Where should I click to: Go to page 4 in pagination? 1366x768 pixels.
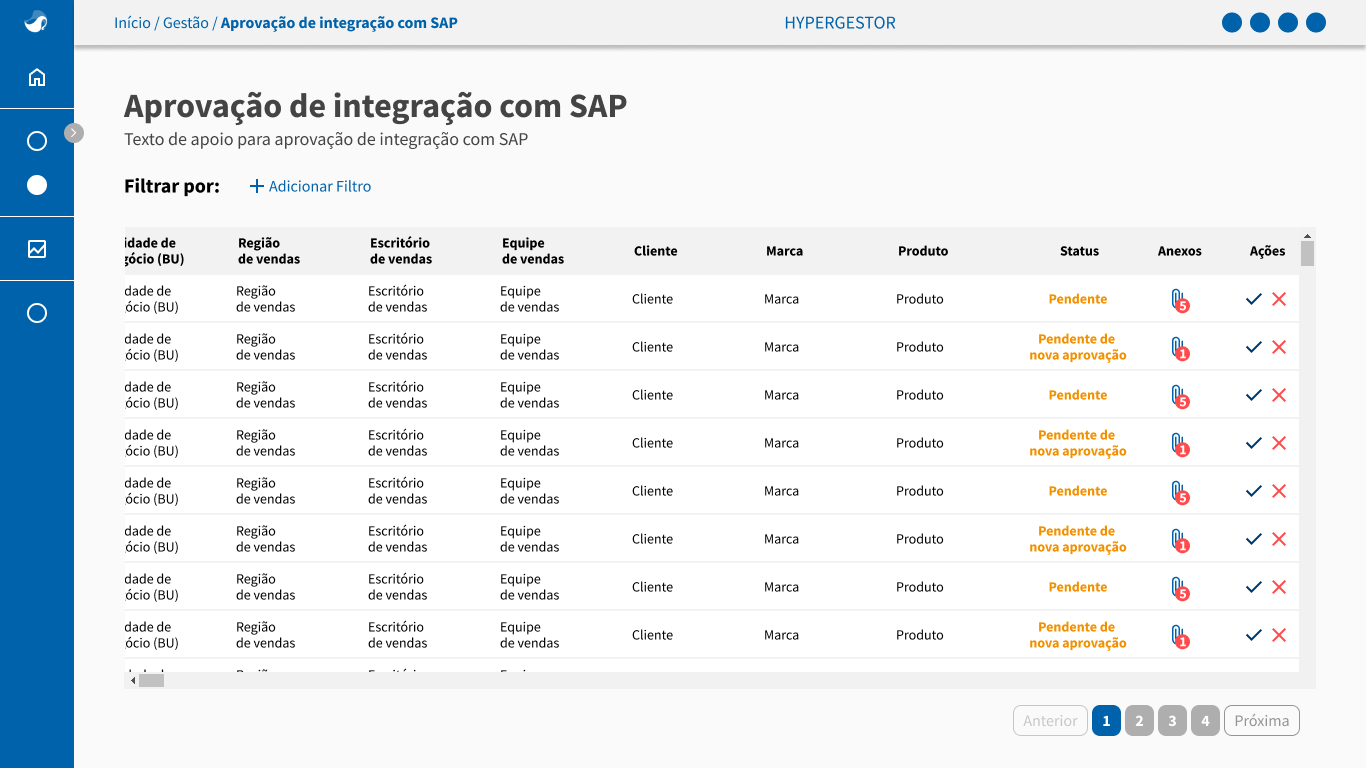click(1205, 720)
